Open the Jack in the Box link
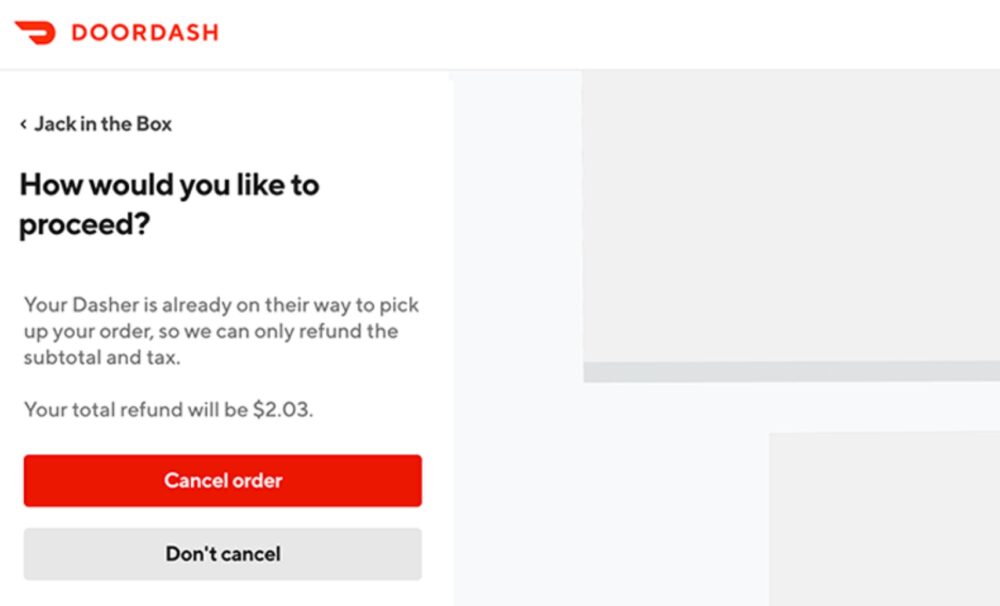This screenshot has height=606, width=1000. tap(103, 124)
